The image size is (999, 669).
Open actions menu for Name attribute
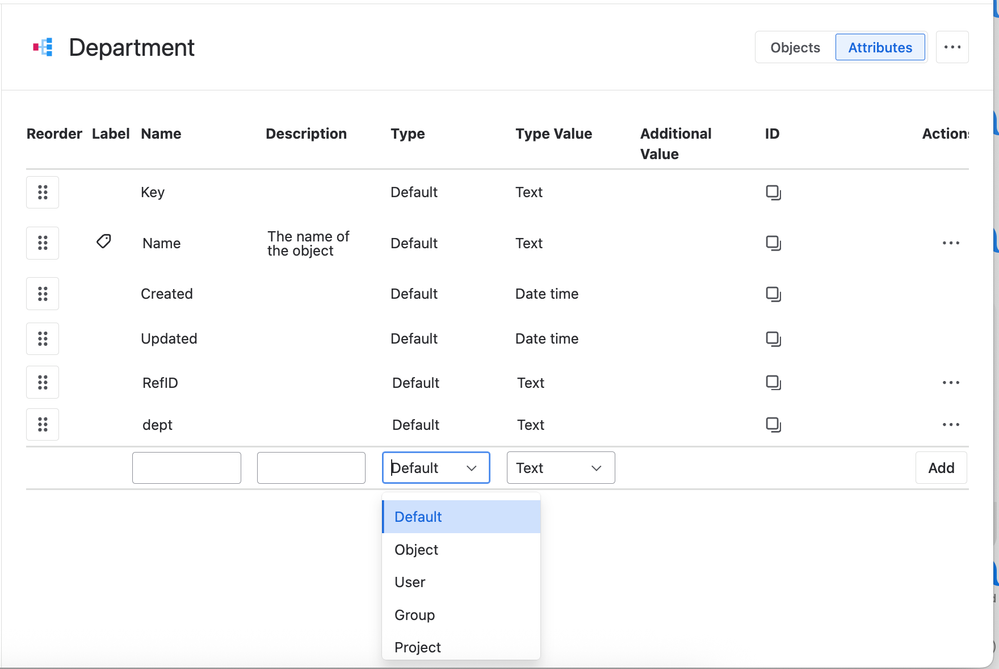(x=950, y=243)
